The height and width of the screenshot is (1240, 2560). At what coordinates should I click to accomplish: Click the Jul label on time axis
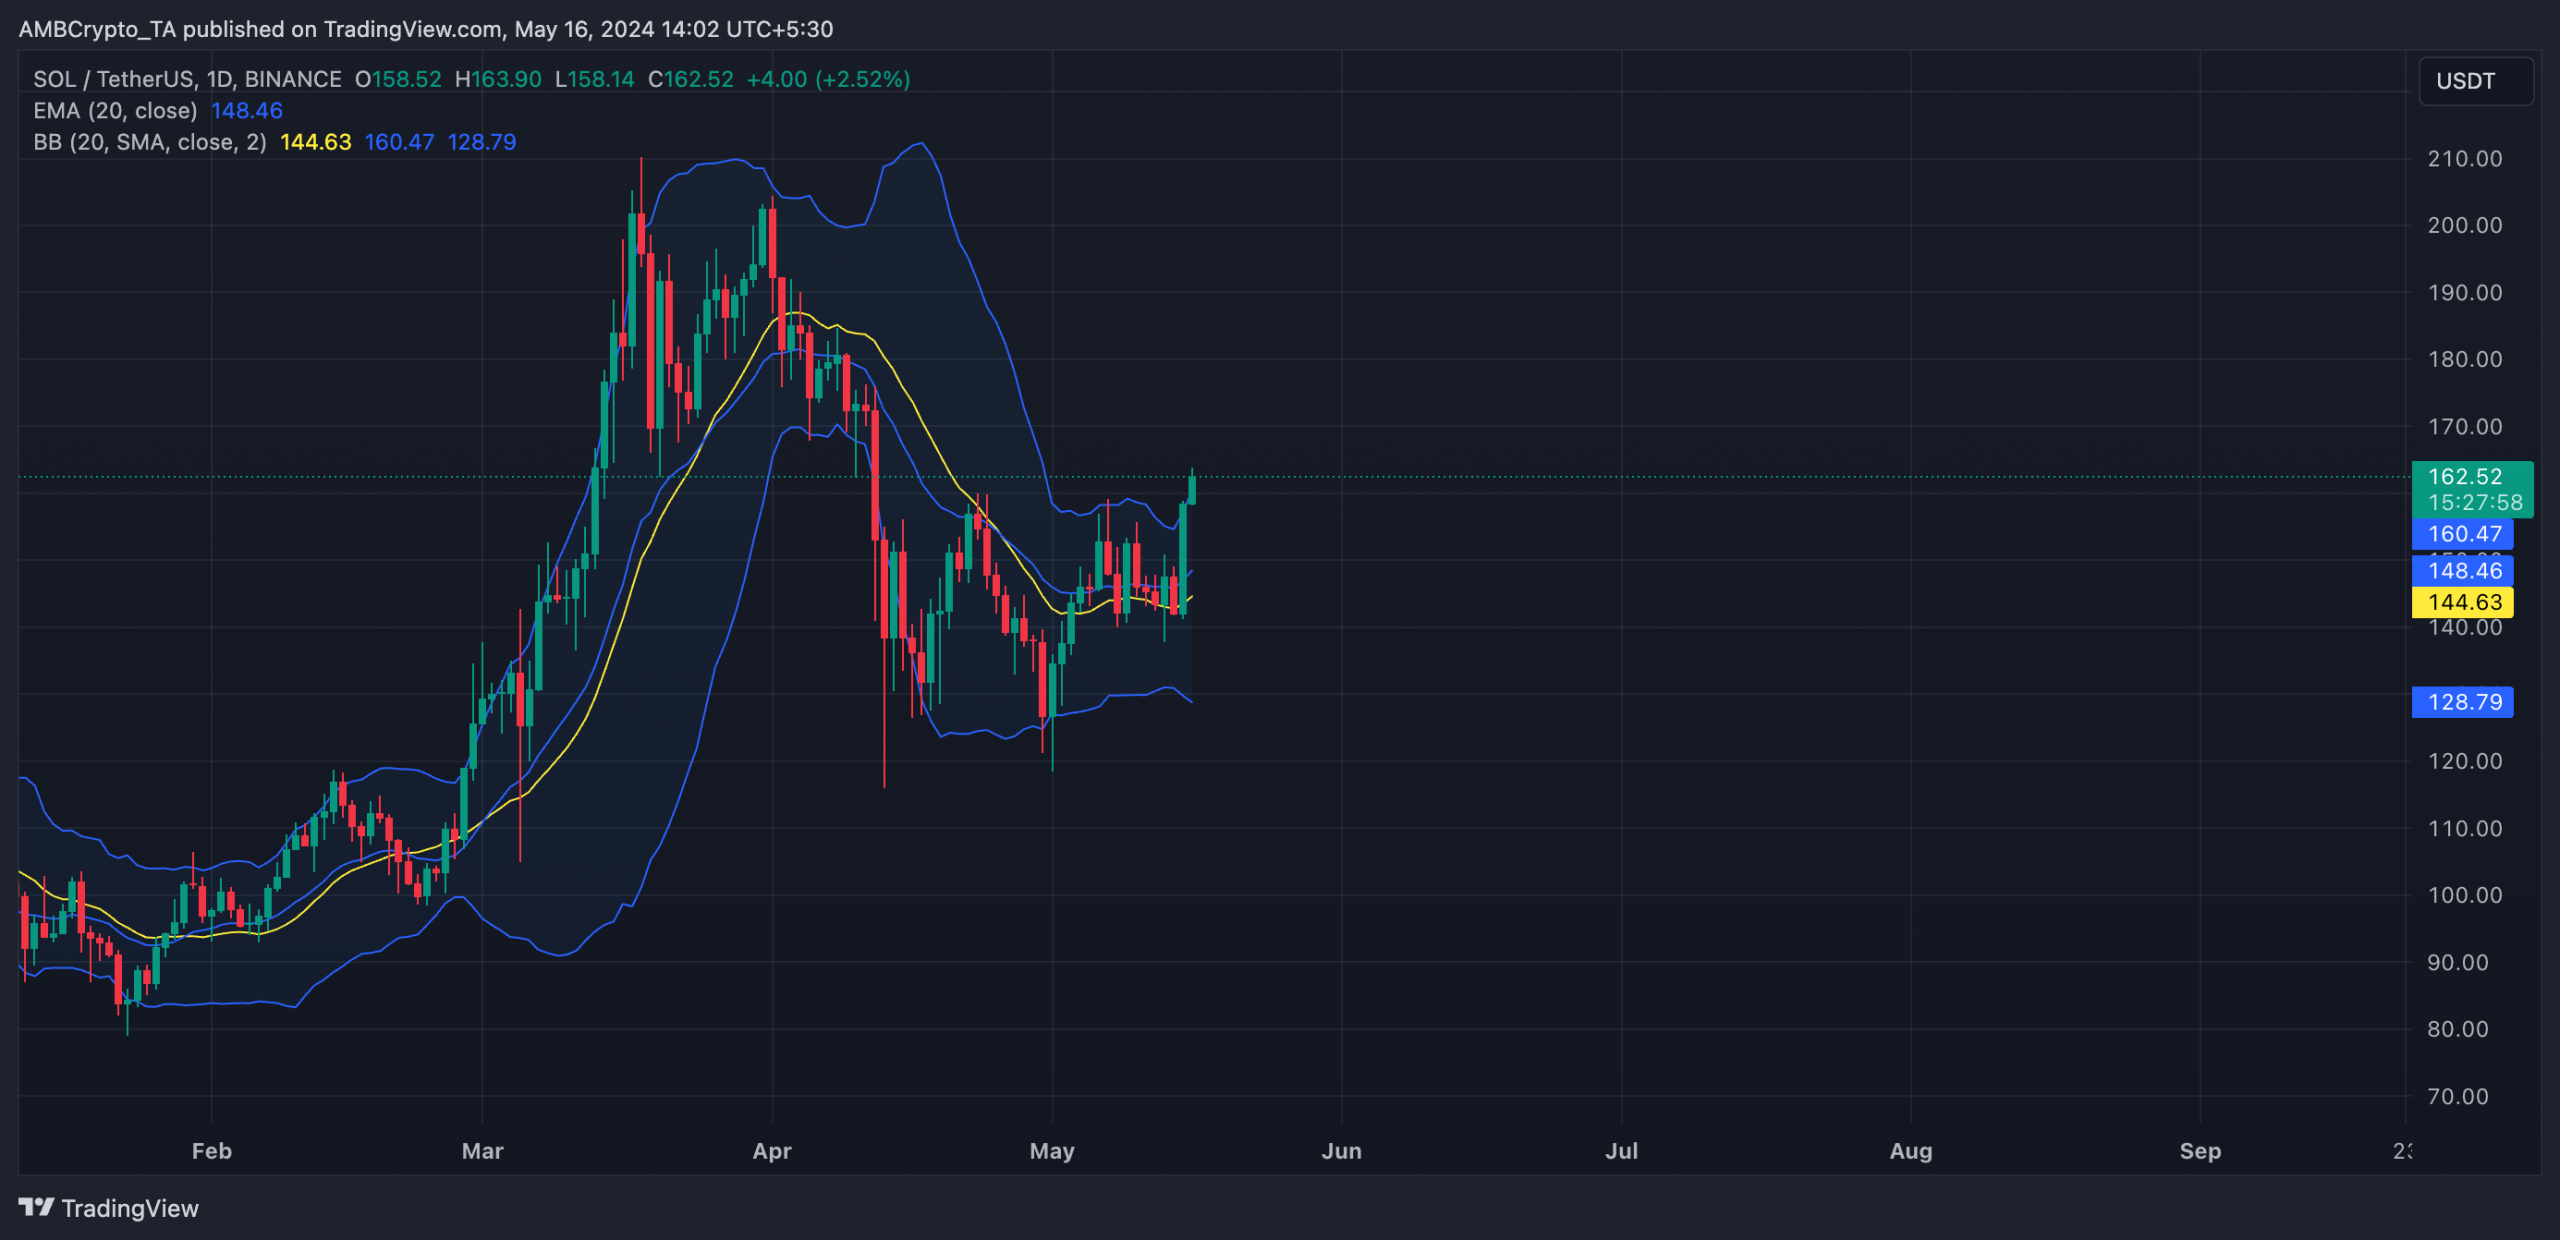pyautogui.click(x=1621, y=1151)
